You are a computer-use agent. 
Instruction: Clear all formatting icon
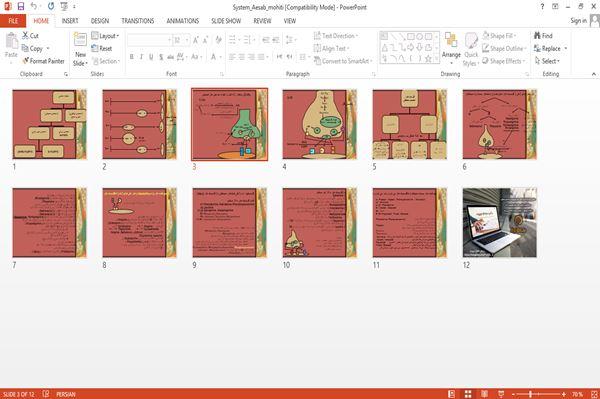(218, 40)
